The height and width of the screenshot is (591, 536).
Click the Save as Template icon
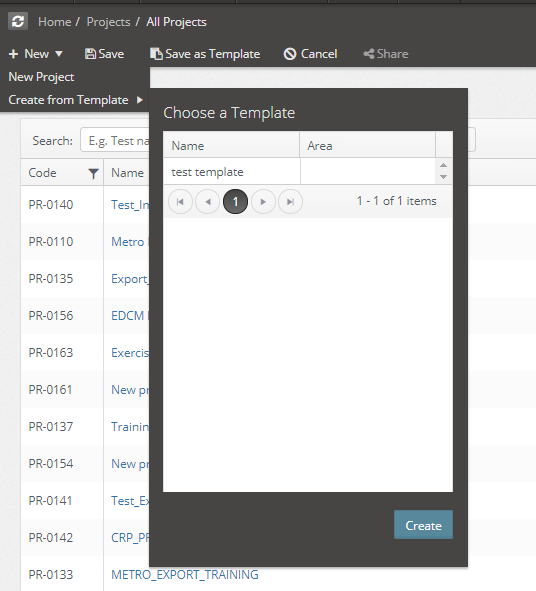(x=156, y=54)
